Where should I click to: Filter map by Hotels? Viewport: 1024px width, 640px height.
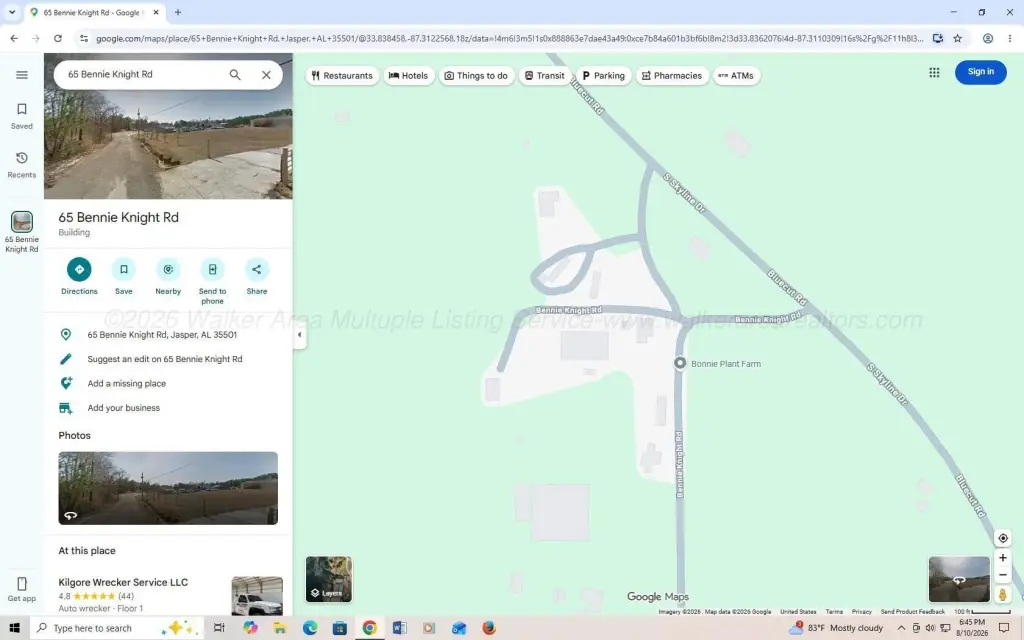click(x=409, y=76)
